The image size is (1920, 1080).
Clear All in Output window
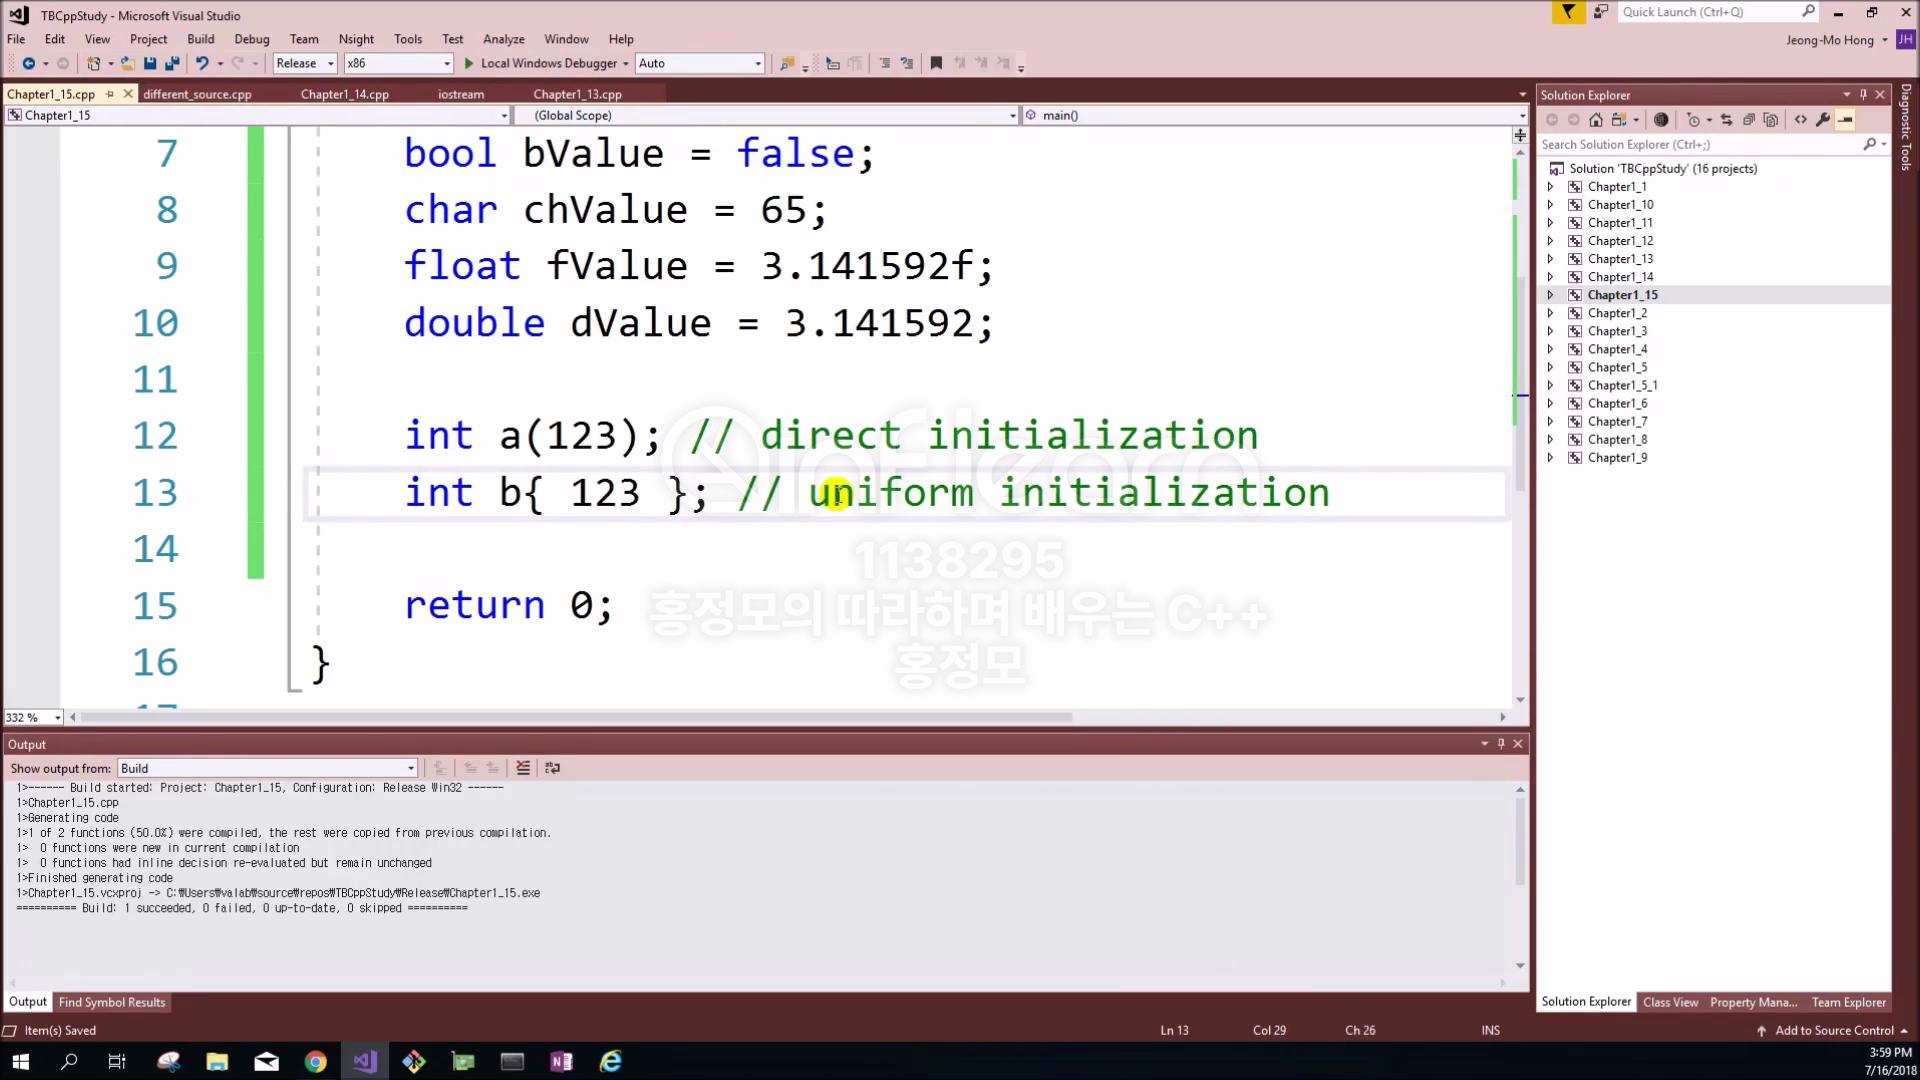[x=523, y=768]
